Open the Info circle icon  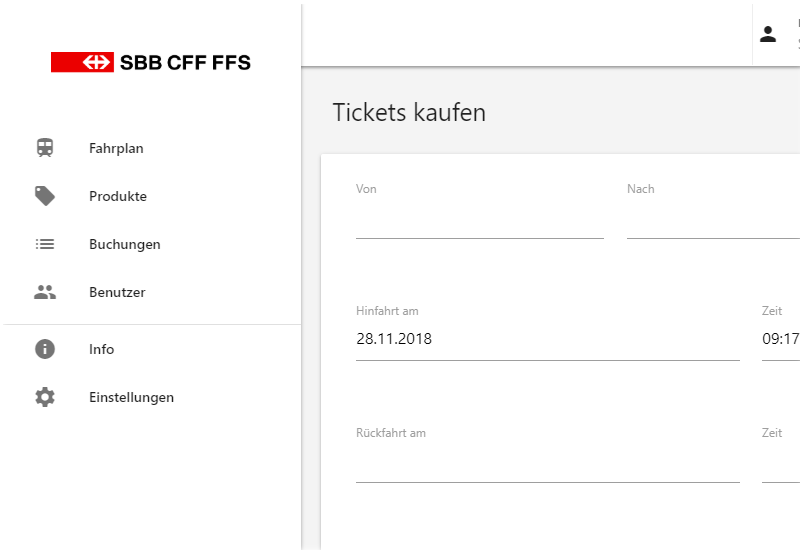click(45, 349)
